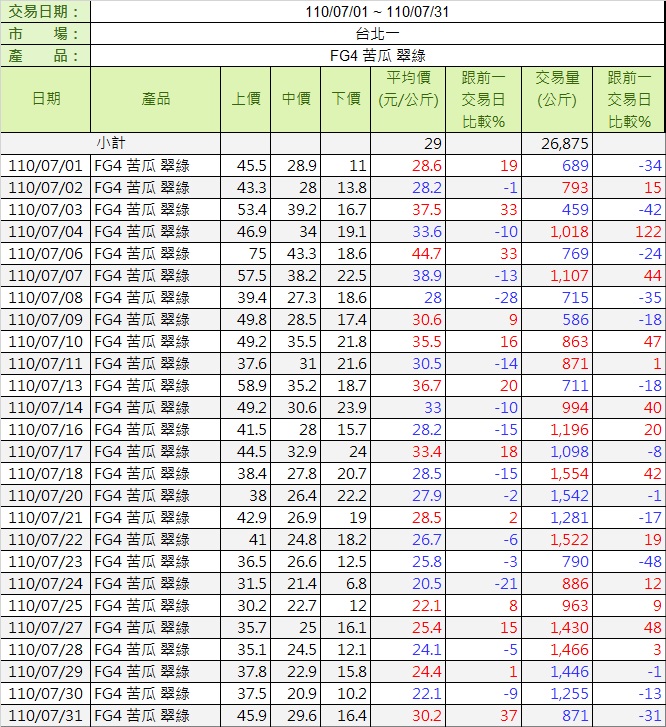Image resolution: width=666 pixels, height=727 pixels.
Task: Select the 110/07/18 date cell
Action: click(46, 473)
